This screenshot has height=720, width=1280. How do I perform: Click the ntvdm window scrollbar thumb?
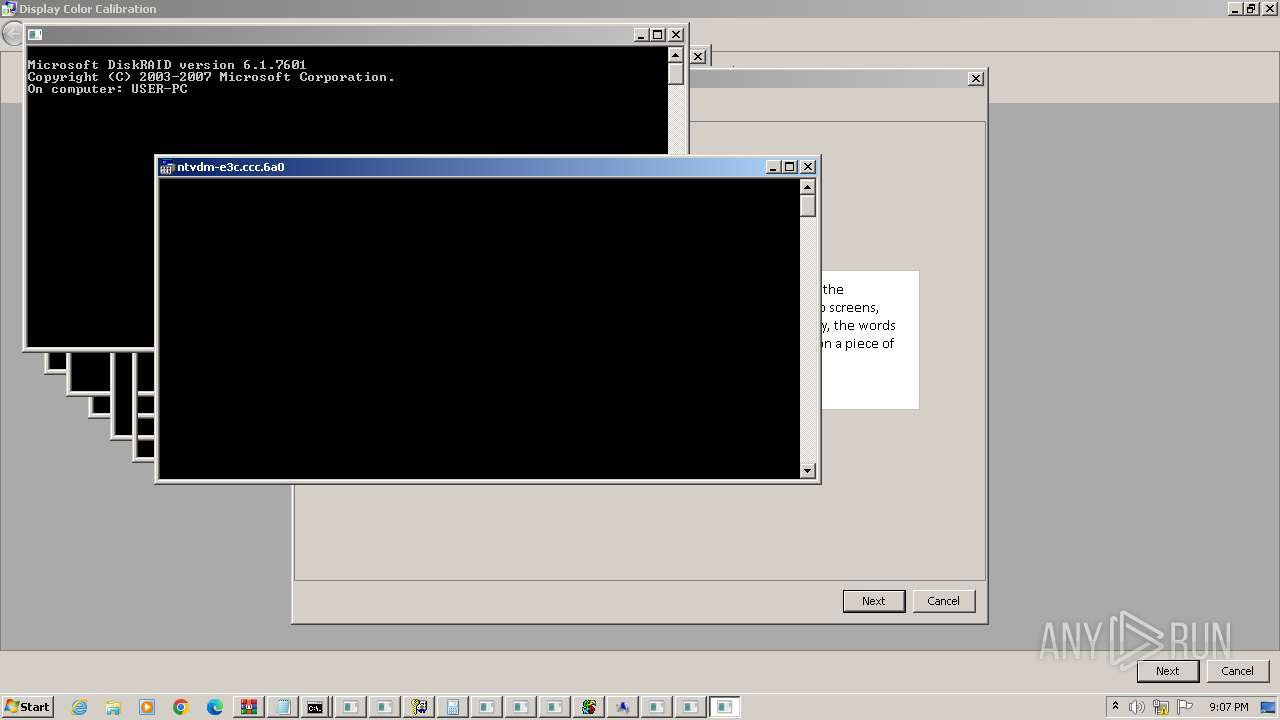(x=808, y=206)
